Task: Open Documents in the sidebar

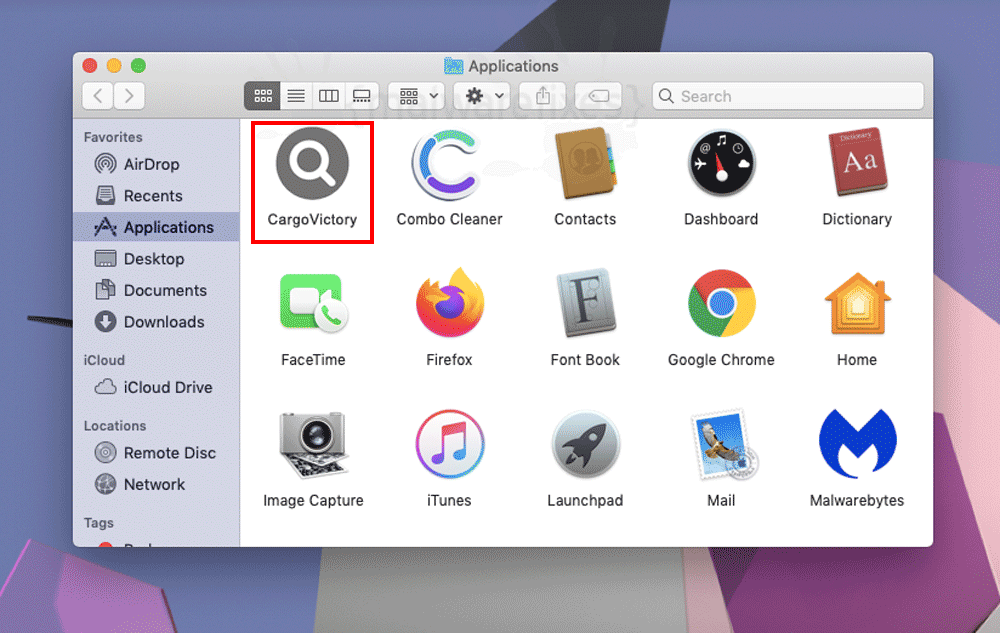Action: tap(156, 290)
